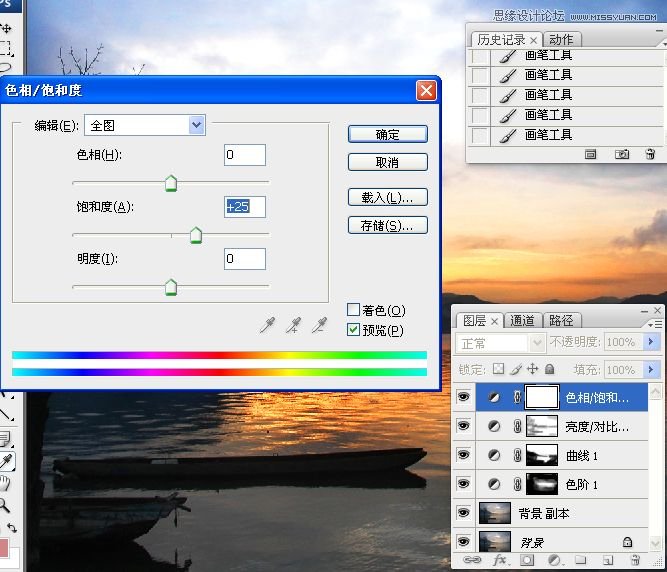
Task: Select the Move tool in toolbar
Action: [6, 28]
